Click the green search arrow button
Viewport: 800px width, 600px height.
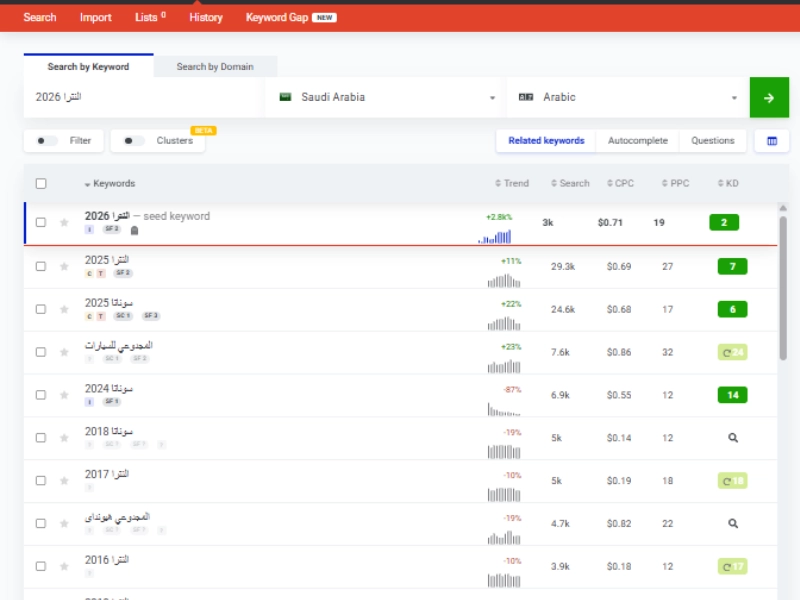[768, 98]
